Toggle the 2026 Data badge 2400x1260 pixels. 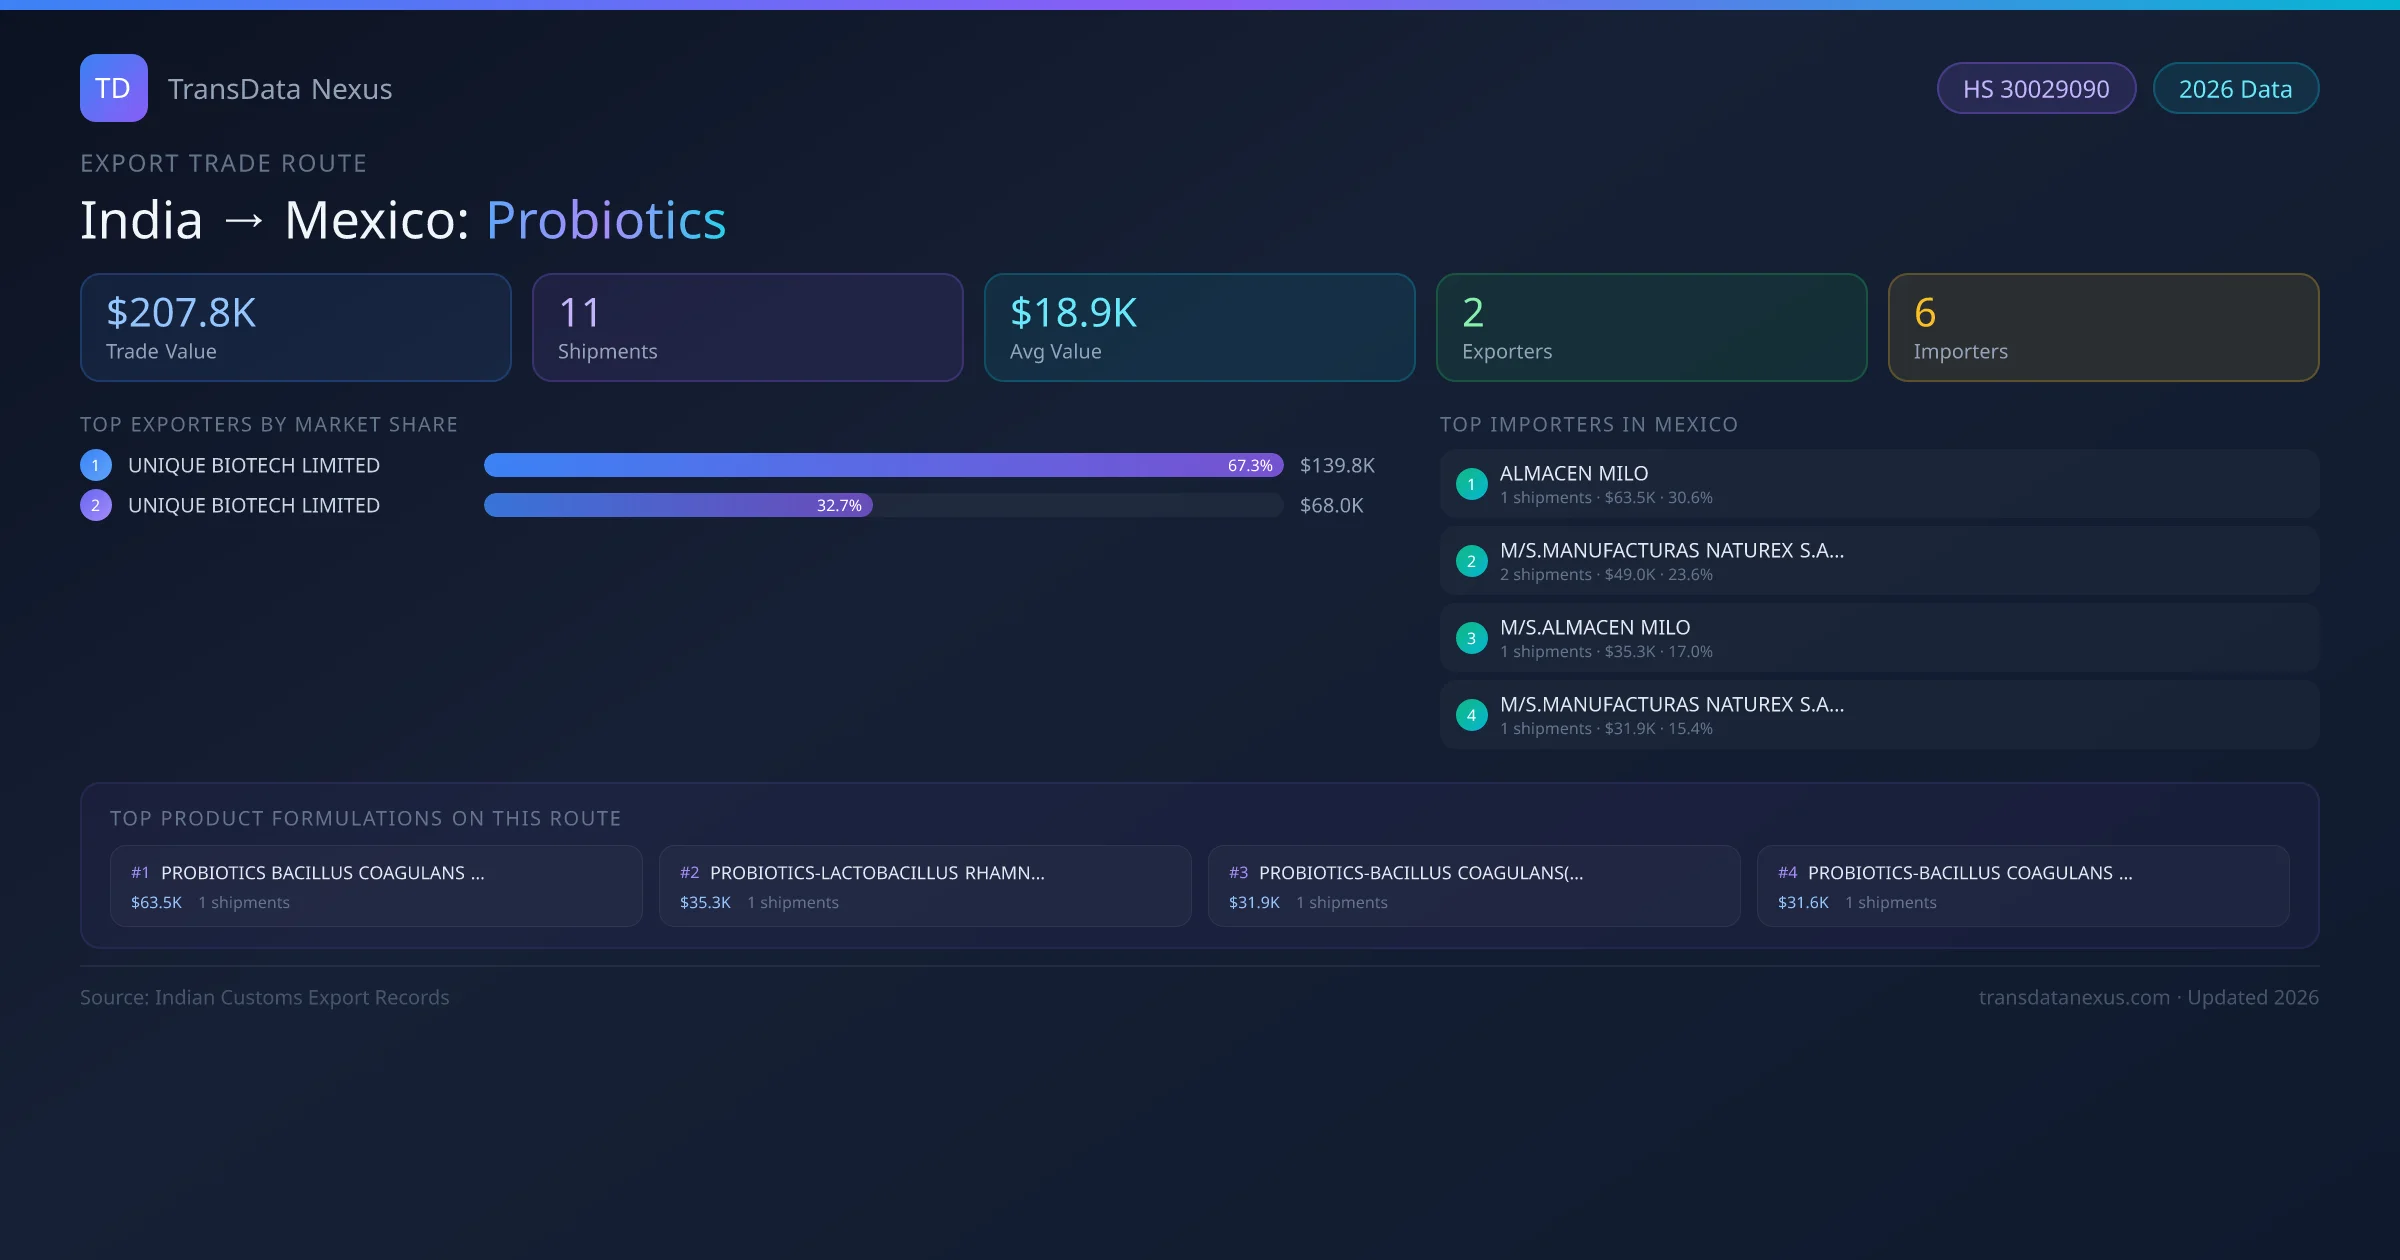tap(2235, 88)
